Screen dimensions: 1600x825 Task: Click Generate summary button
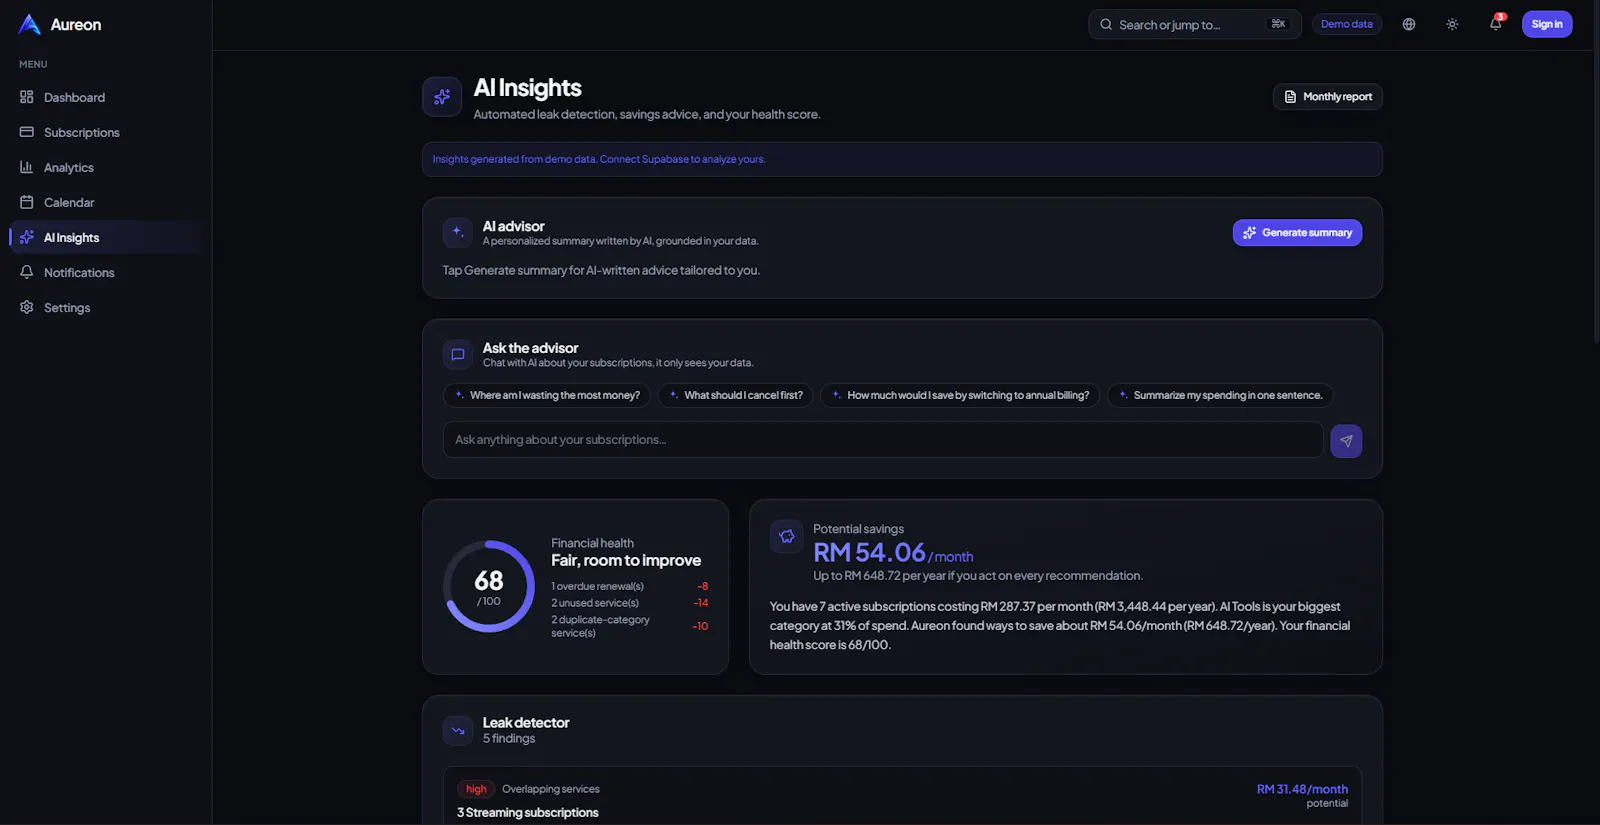(1297, 232)
